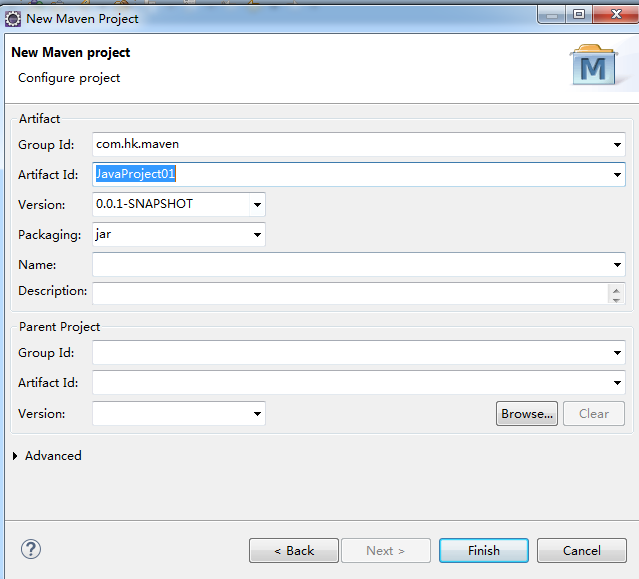Open Parent Project Version dropdown arrow
Screen dimensions: 639x579
click(x=257, y=414)
